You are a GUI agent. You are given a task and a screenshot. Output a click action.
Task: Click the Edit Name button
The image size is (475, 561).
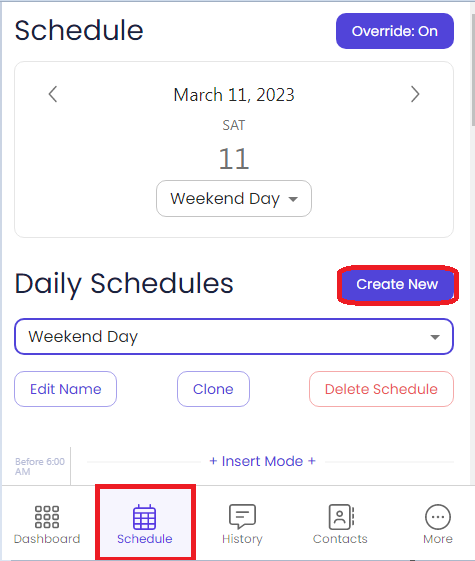pos(65,389)
